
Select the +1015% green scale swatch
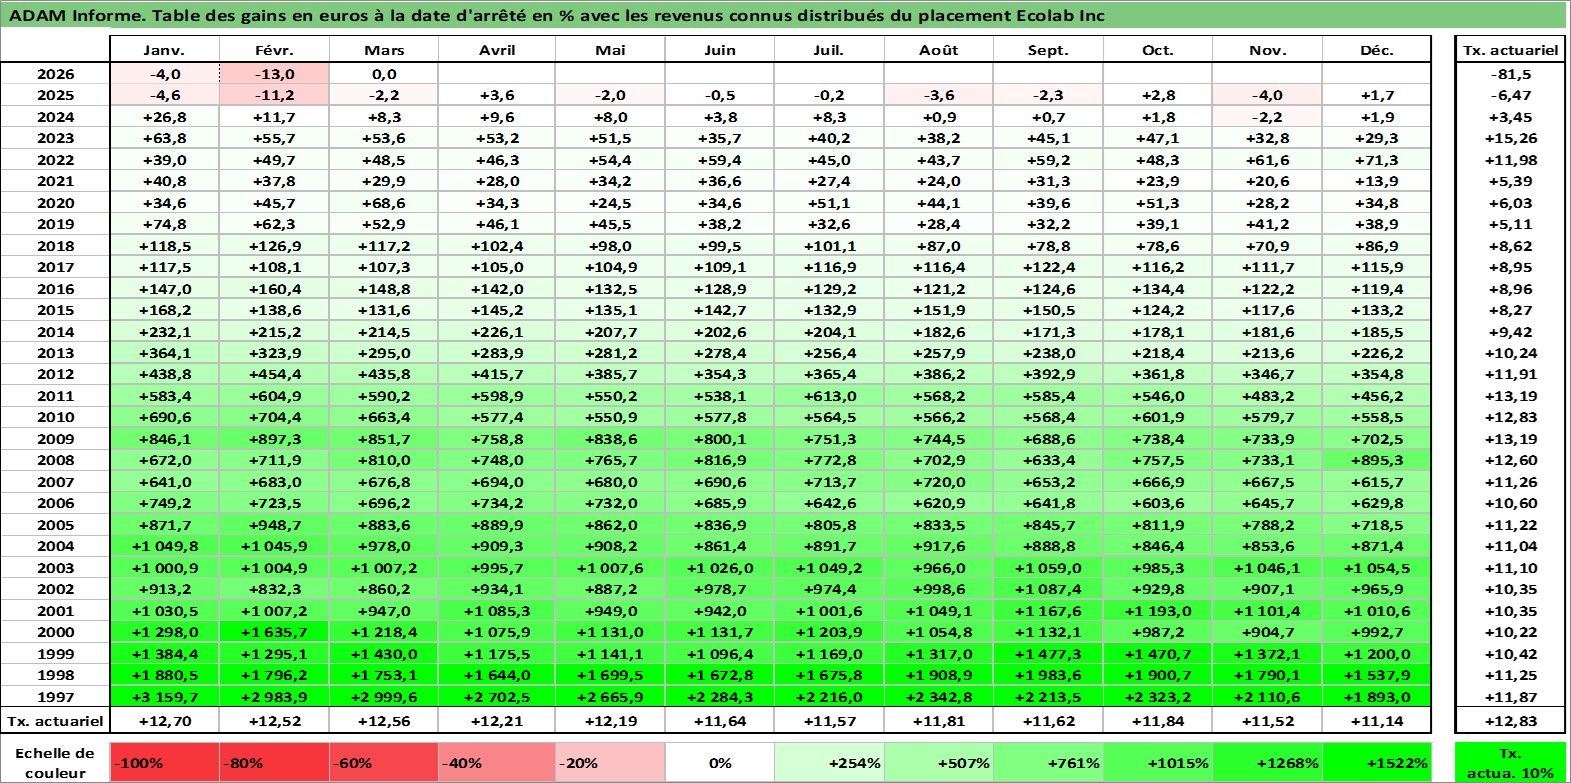tap(1157, 763)
